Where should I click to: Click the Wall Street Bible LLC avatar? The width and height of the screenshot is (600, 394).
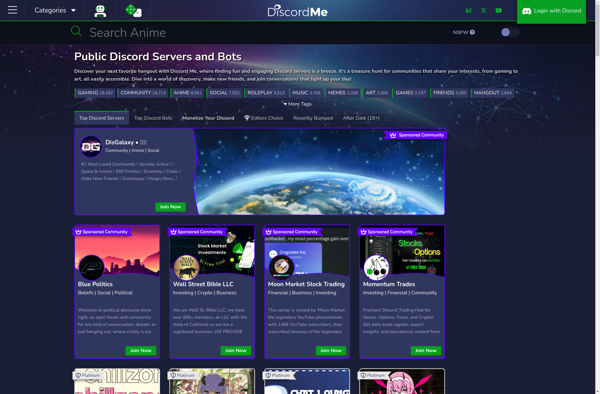click(186, 267)
